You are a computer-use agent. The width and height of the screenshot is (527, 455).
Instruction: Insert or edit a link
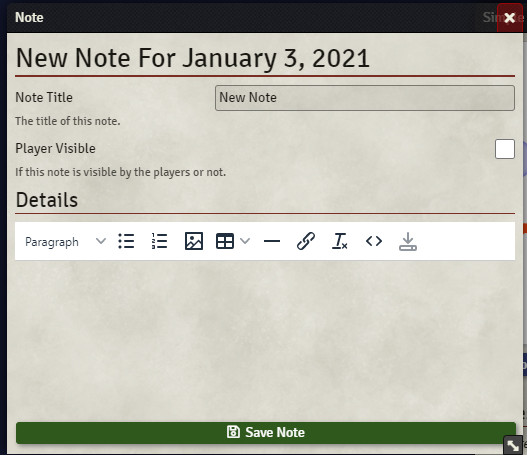pyautogui.click(x=306, y=241)
